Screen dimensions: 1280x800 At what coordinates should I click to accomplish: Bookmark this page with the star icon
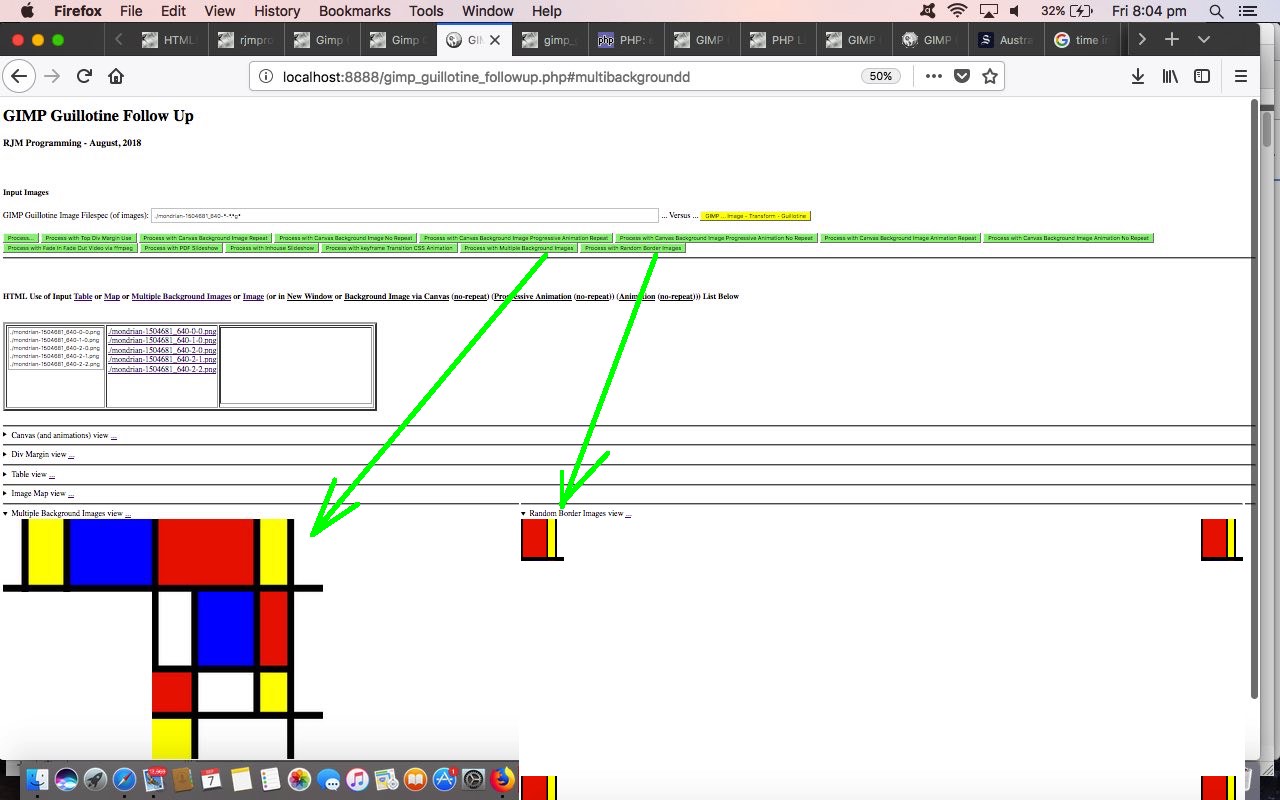(x=990, y=76)
